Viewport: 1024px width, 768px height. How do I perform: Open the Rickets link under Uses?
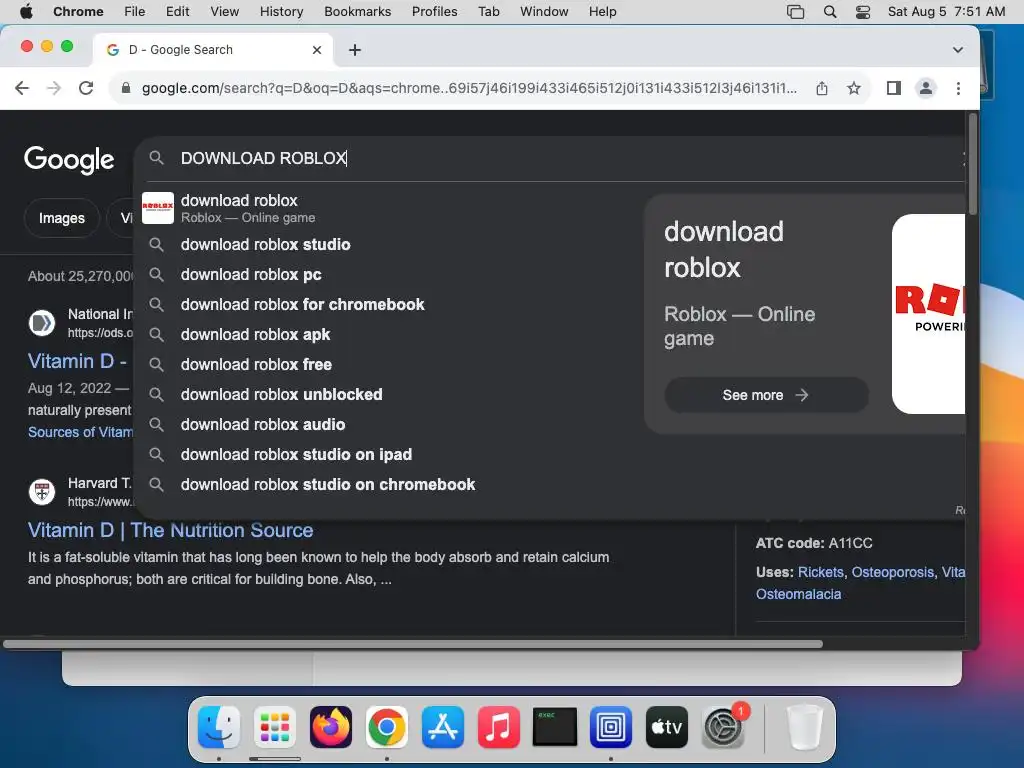(x=820, y=572)
